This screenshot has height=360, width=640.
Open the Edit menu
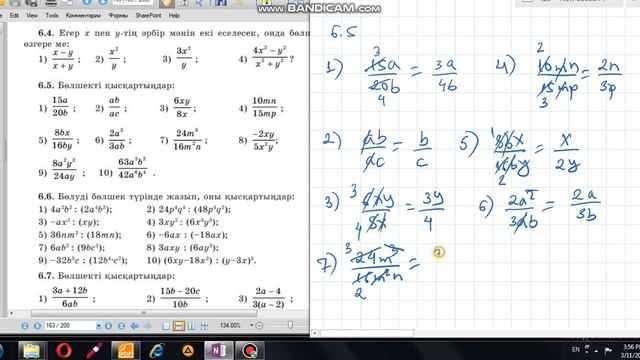(14, 16)
